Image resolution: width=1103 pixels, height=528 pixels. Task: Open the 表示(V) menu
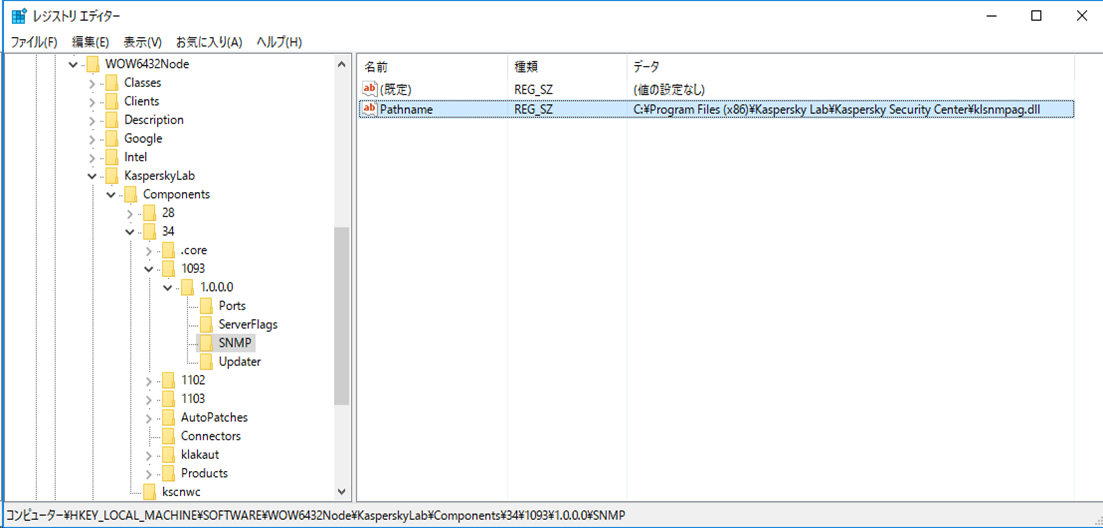(x=142, y=42)
